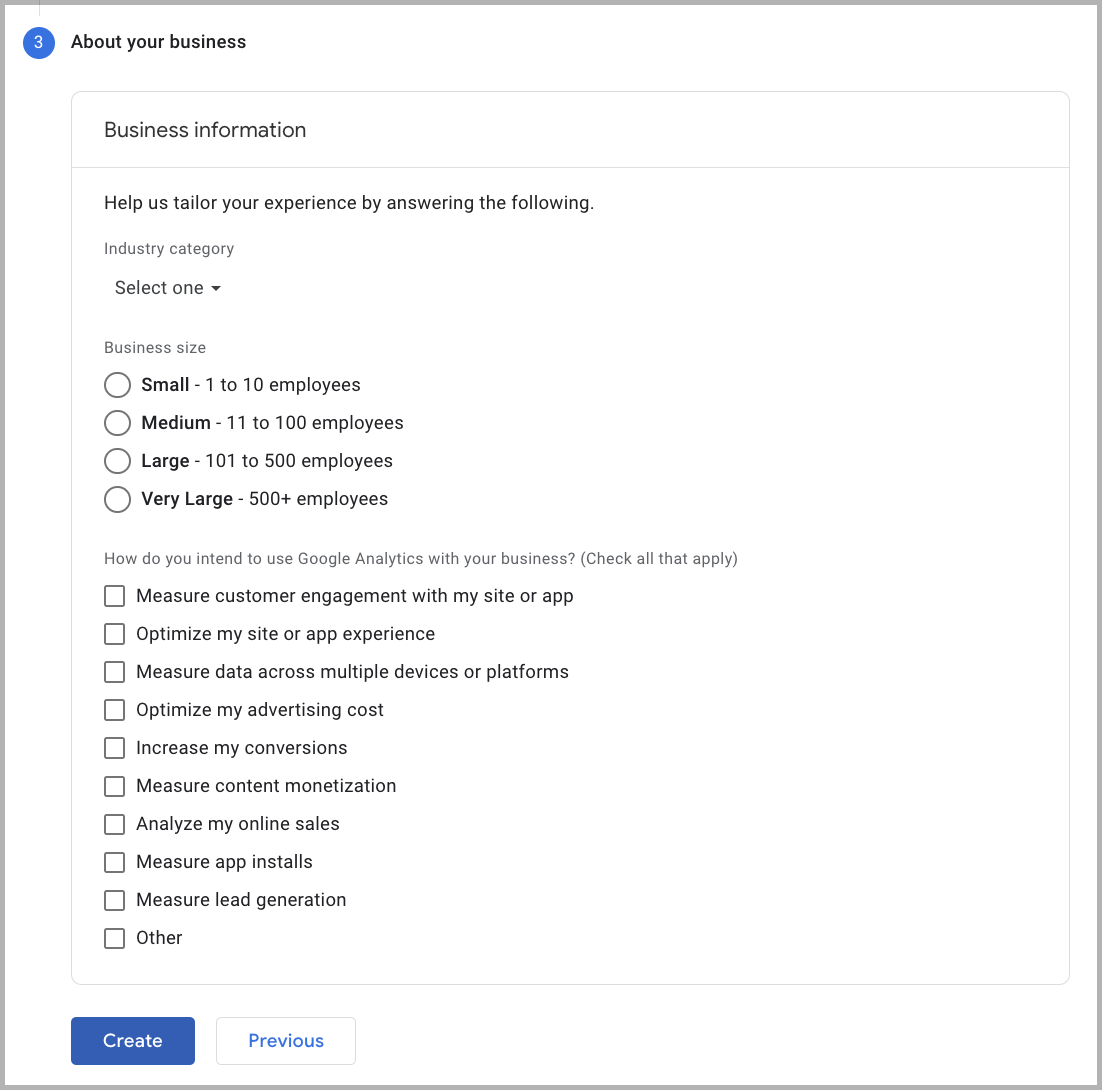This screenshot has width=1102, height=1090.
Task: Open the Industry category dropdown
Action: pyautogui.click(x=167, y=288)
